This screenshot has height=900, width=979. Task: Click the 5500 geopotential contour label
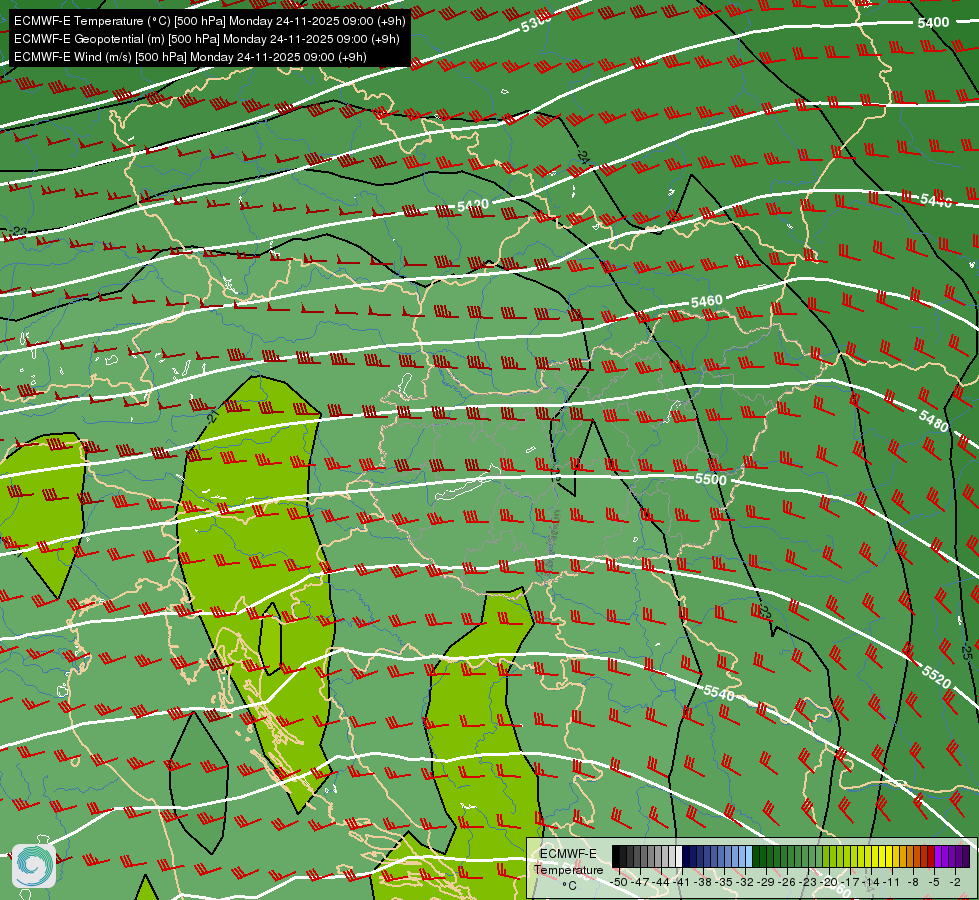[711, 479]
